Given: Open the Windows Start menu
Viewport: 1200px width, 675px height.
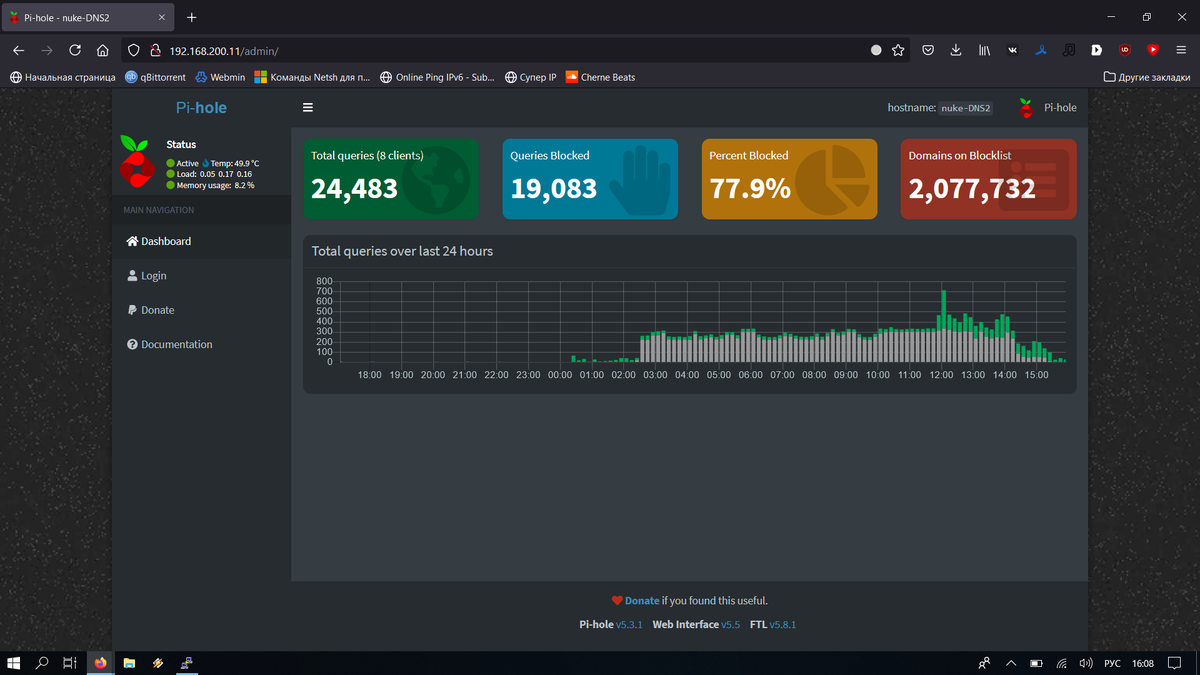Looking at the screenshot, I should (x=14, y=662).
